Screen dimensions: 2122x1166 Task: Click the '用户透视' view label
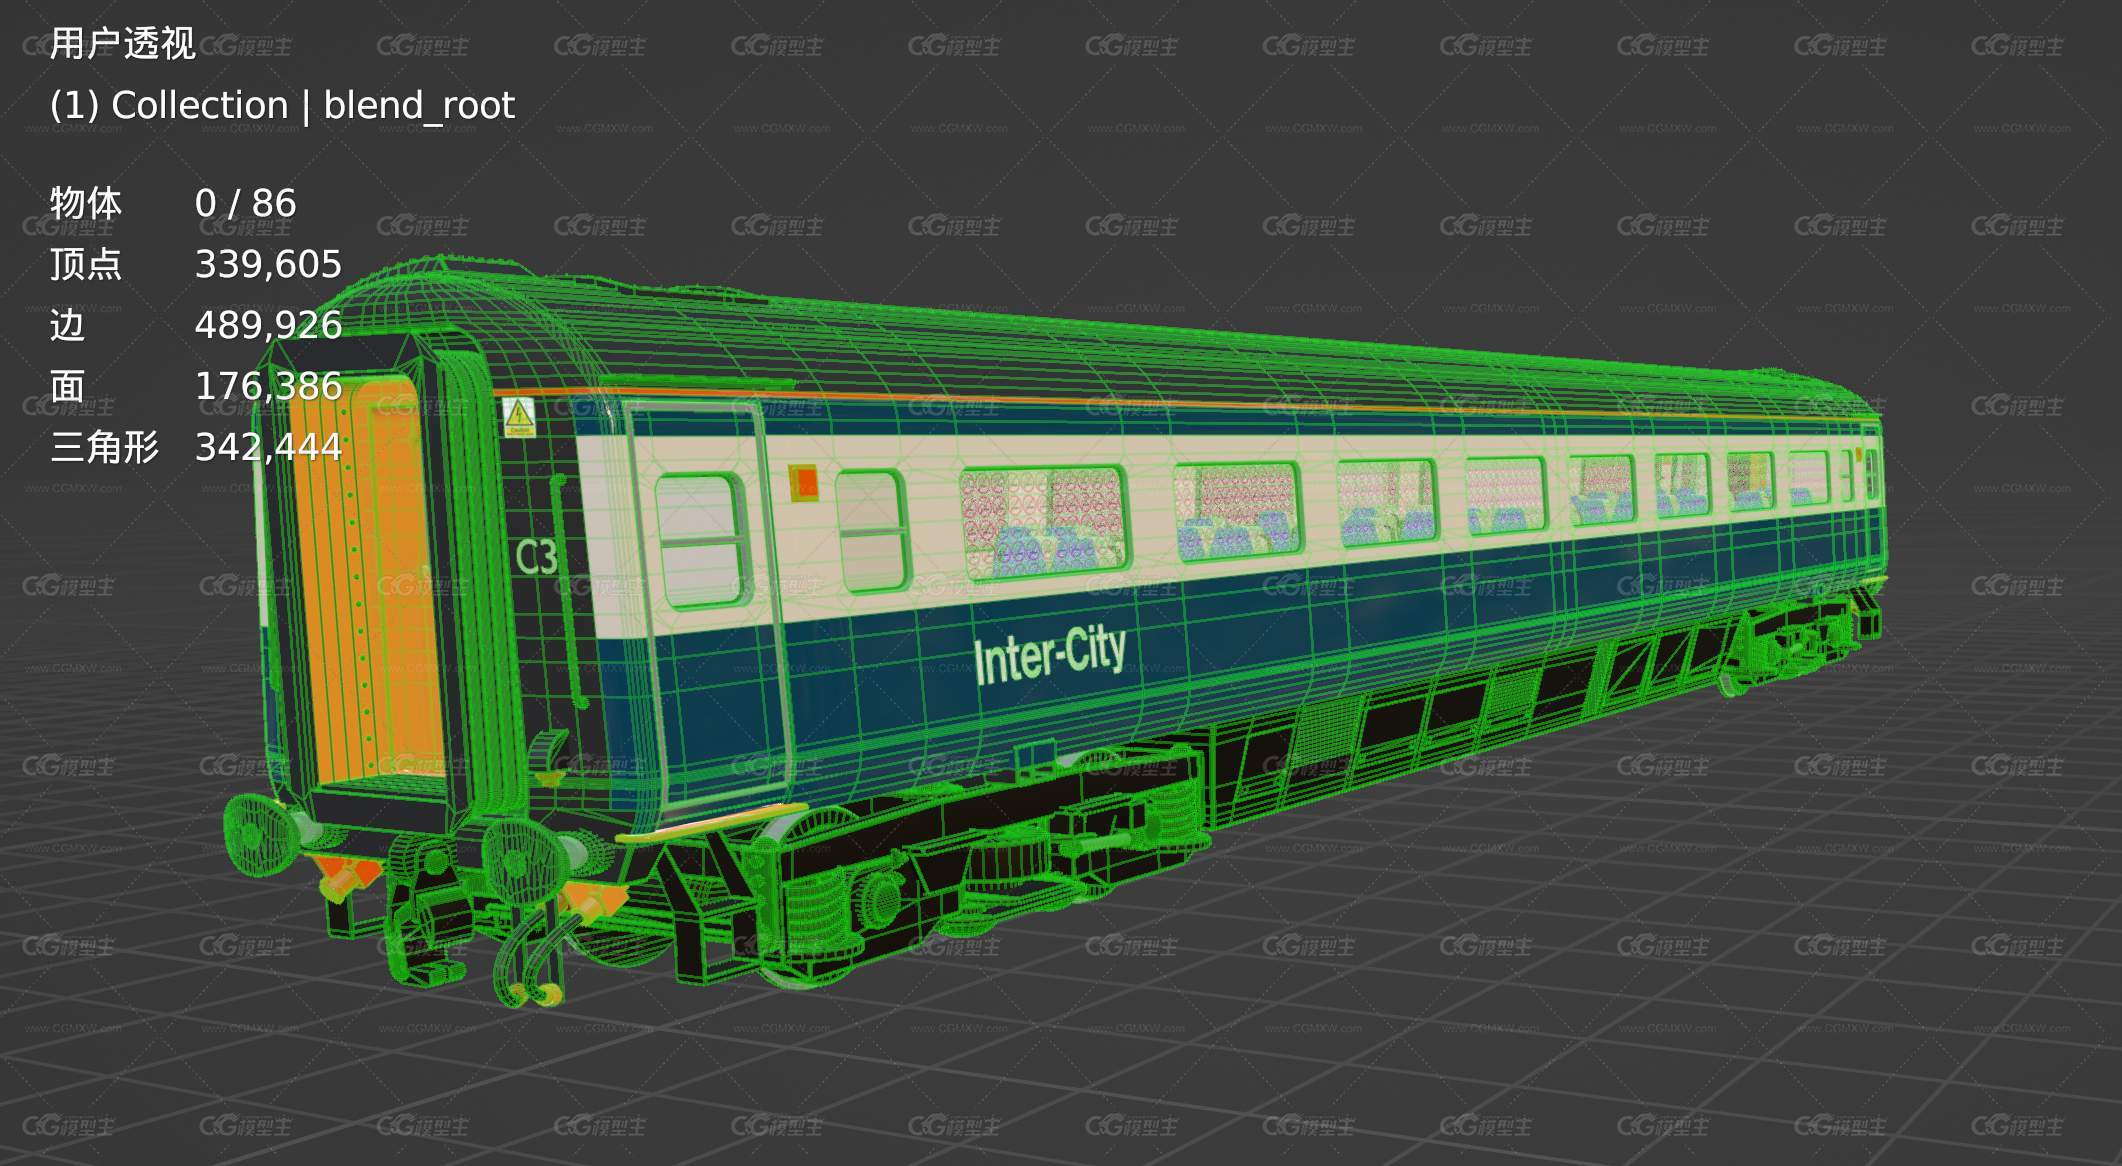(122, 44)
